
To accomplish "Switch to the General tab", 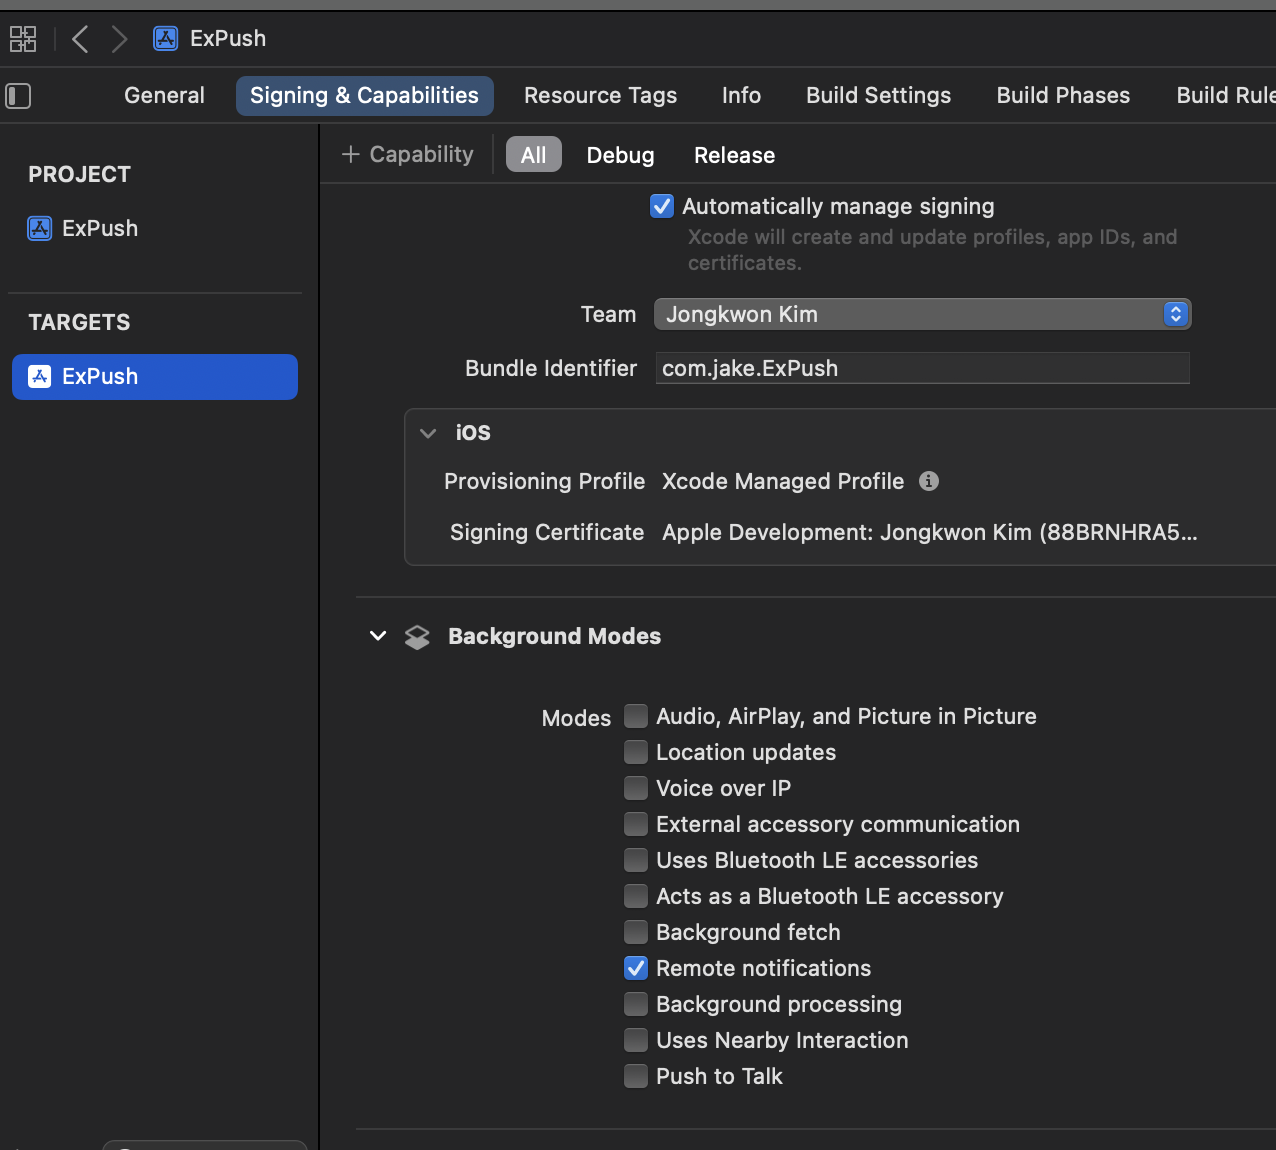I will 164,95.
